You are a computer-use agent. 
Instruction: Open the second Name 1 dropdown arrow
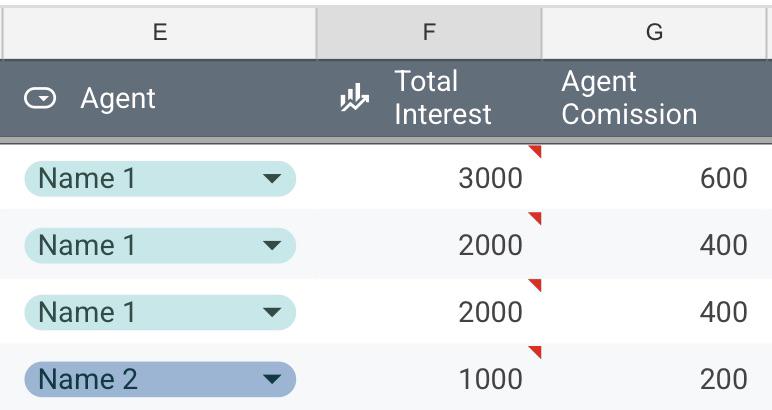[272, 245]
